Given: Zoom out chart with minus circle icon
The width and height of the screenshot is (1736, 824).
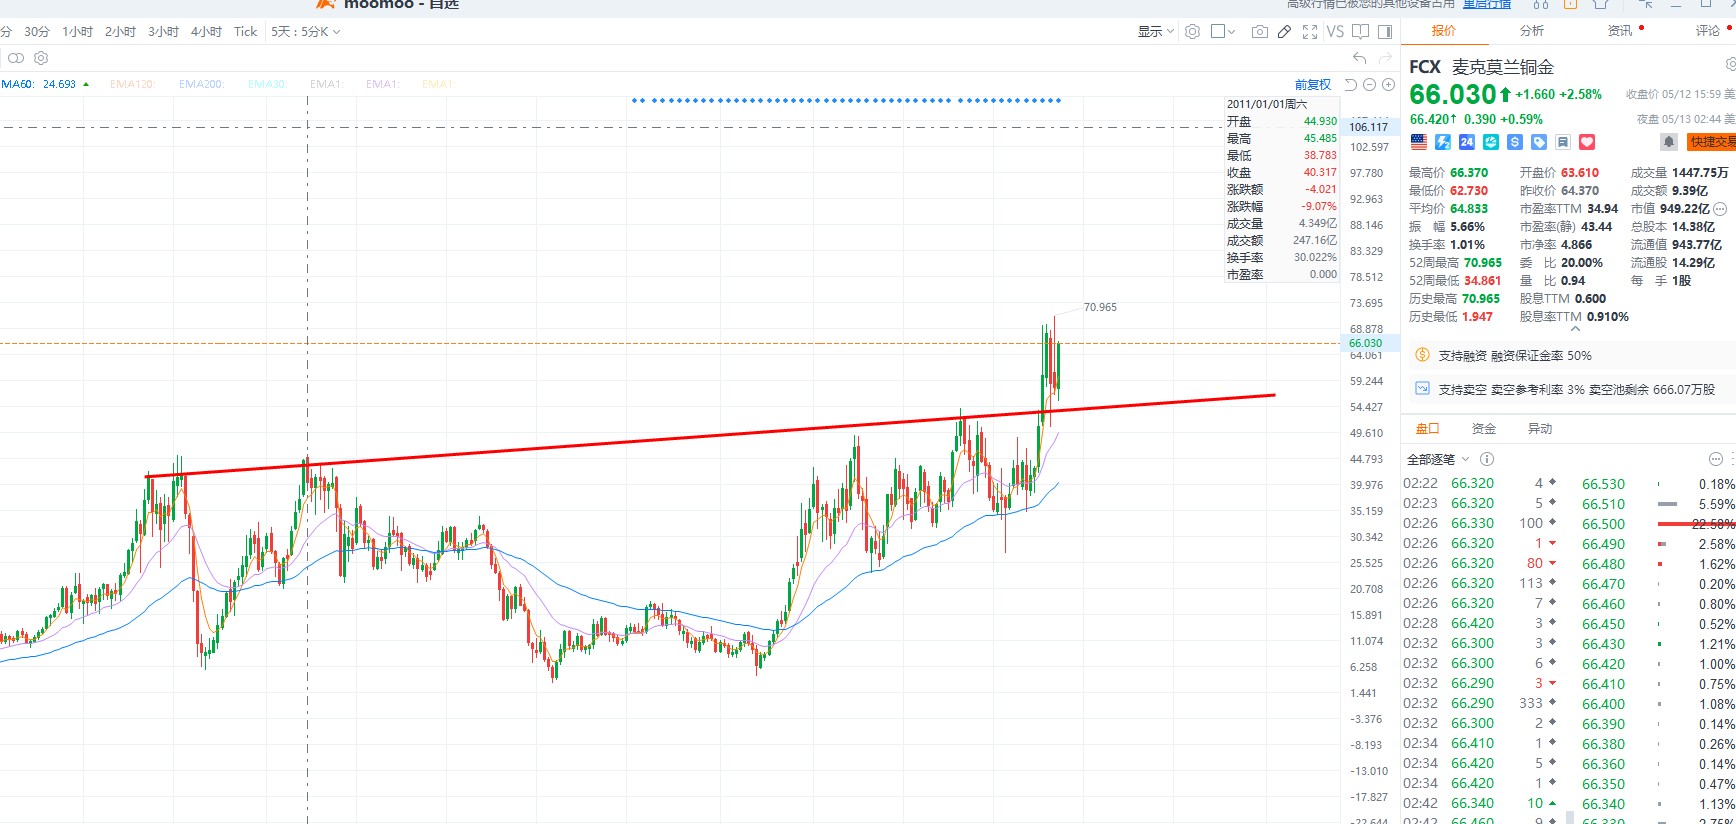Looking at the screenshot, I should coord(1370,85).
